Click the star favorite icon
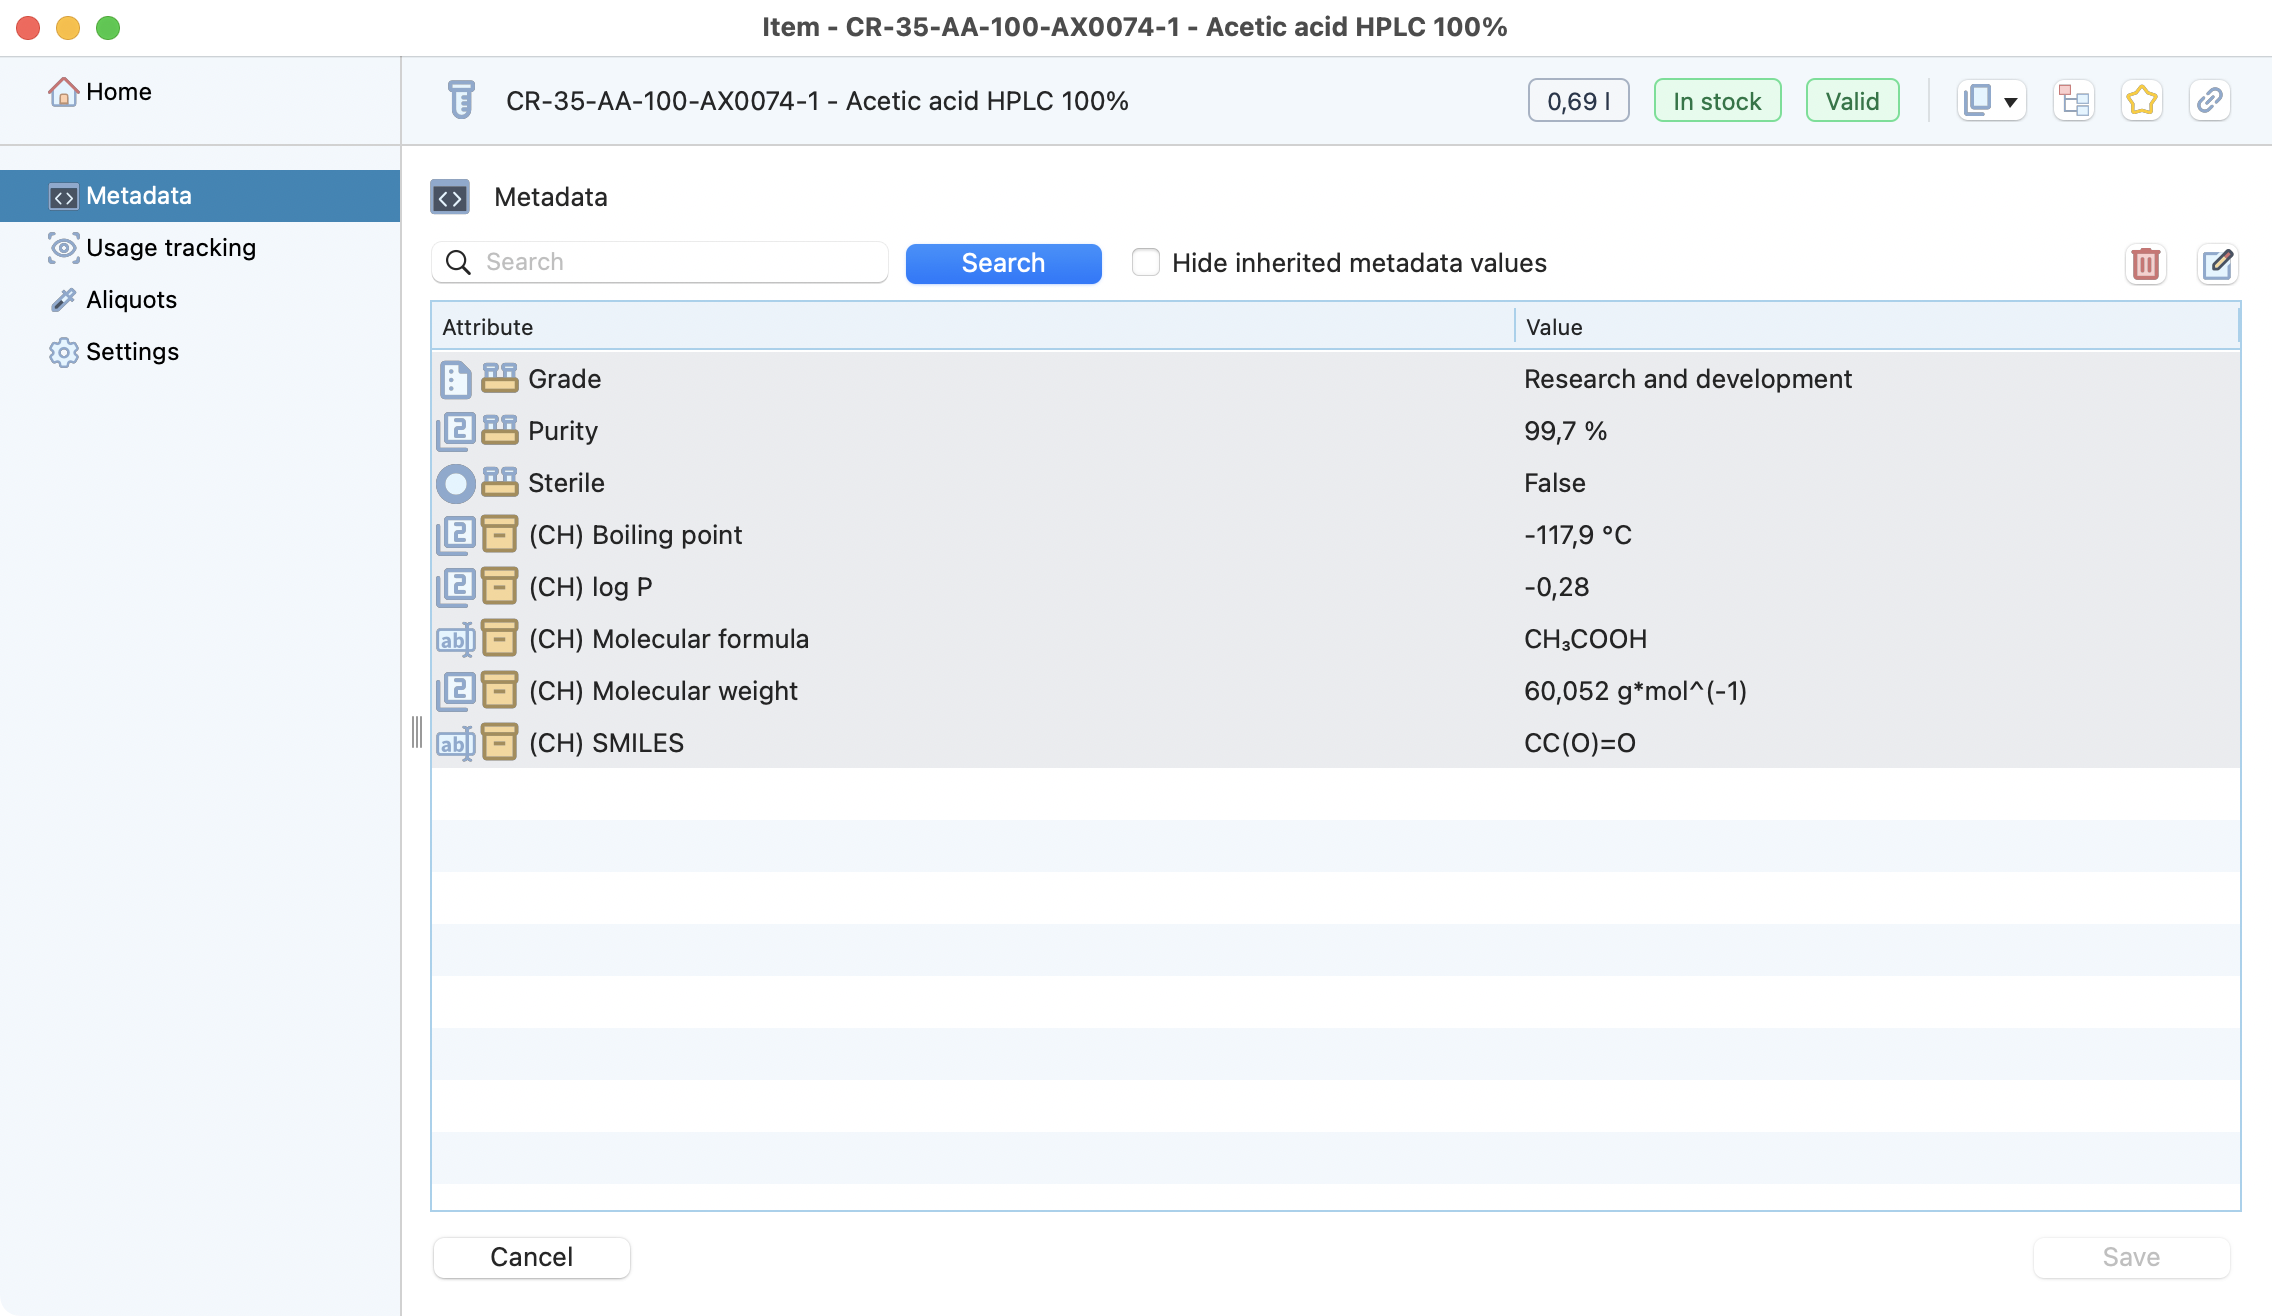 point(2141,101)
